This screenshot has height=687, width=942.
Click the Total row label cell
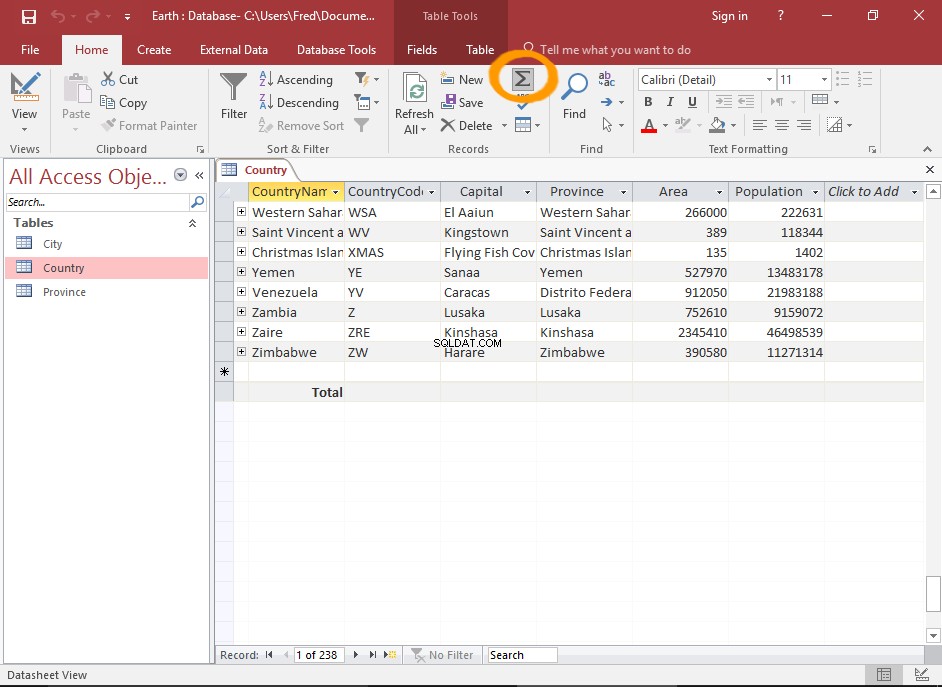[x=296, y=392]
